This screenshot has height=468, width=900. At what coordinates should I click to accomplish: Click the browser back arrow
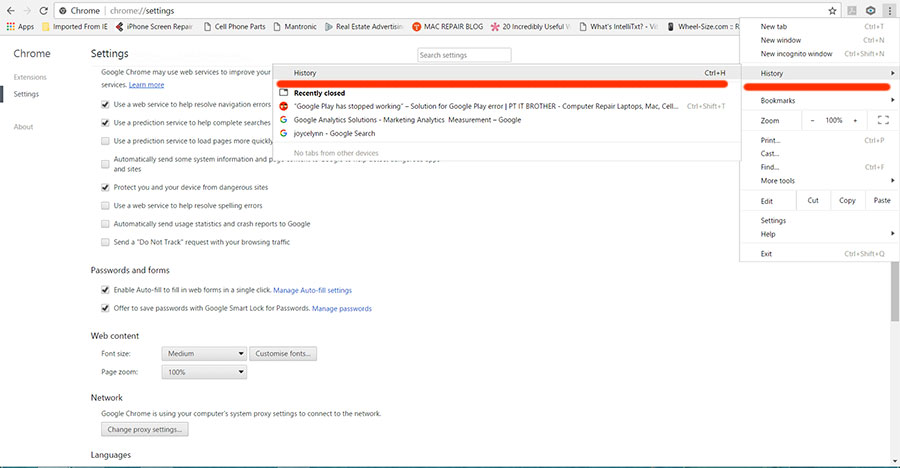(x=10, y=10)
